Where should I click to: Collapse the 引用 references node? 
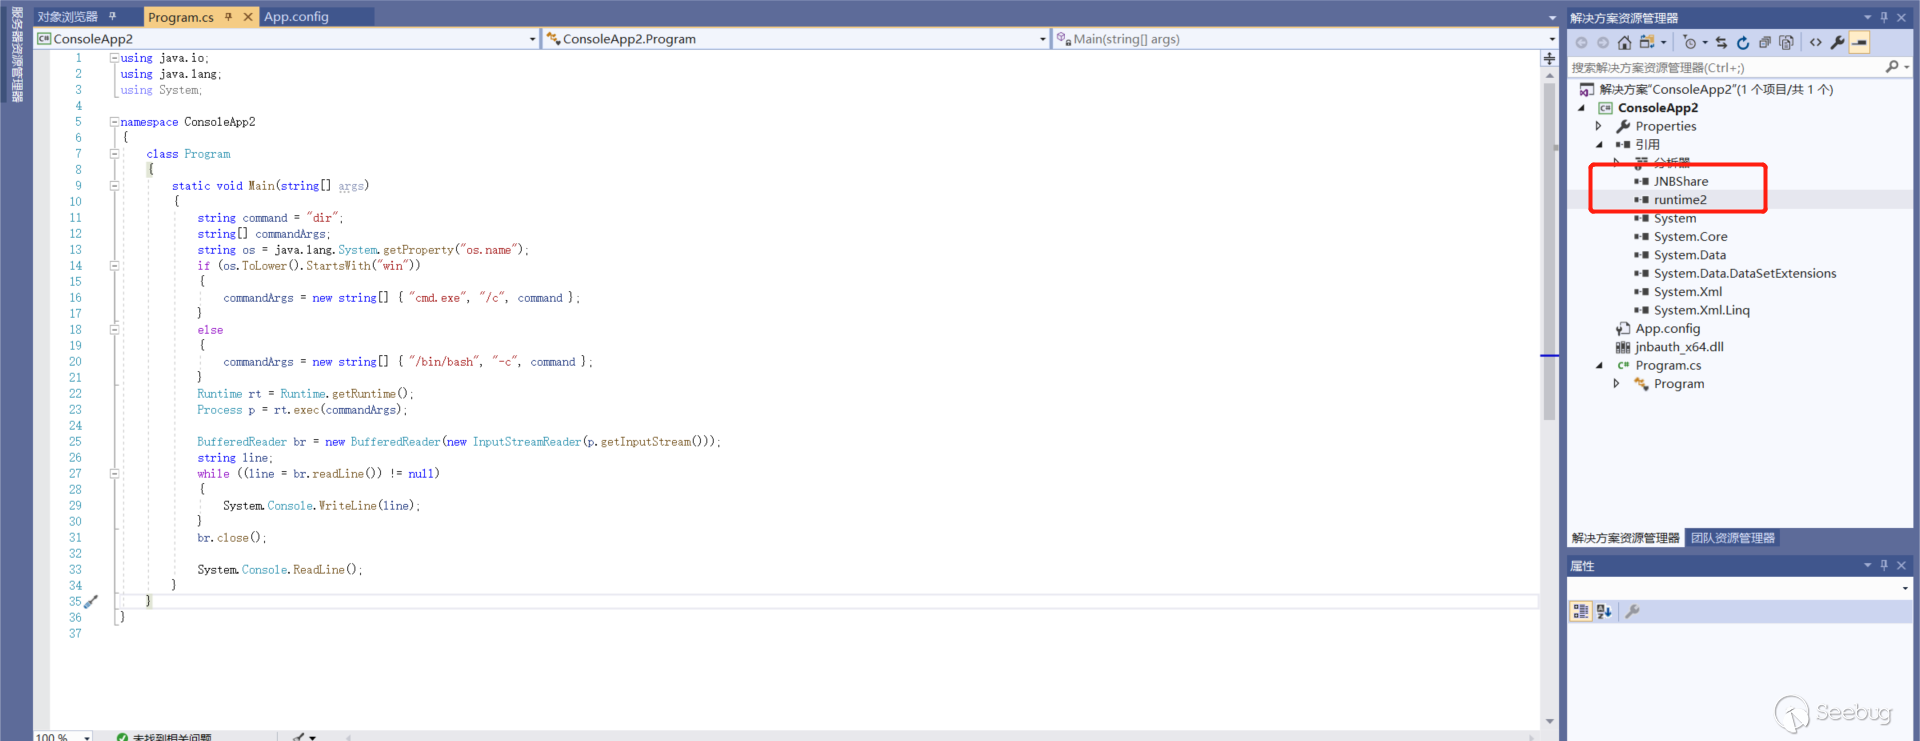click(1599, 145)
